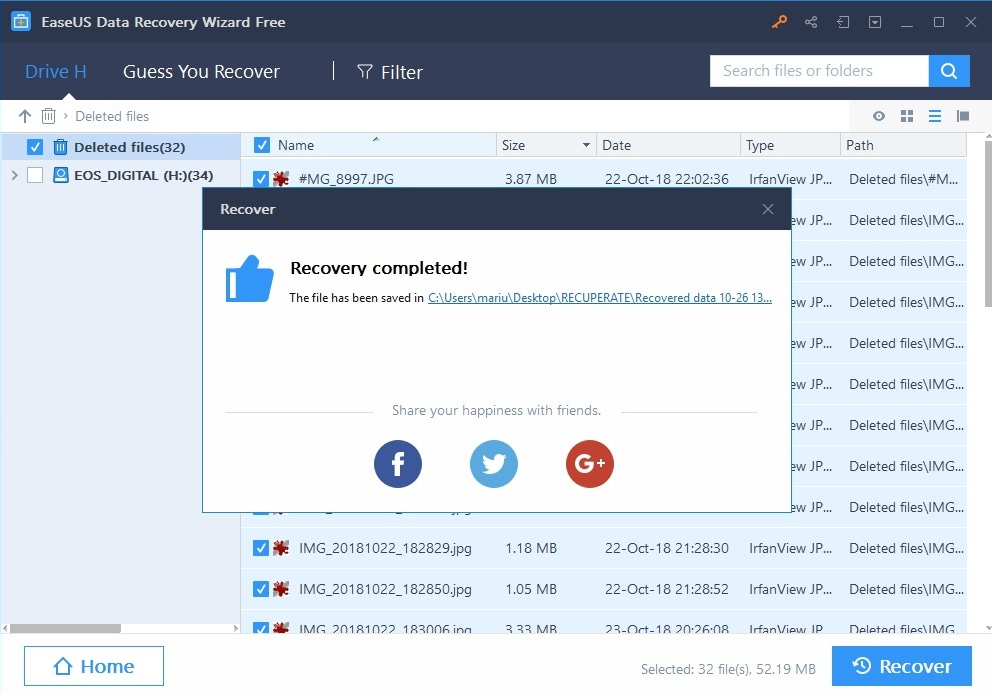Select file name IMG_20181022_182829.jpg
The width and height of the screenshot is (992, 694).
(385, 548)
